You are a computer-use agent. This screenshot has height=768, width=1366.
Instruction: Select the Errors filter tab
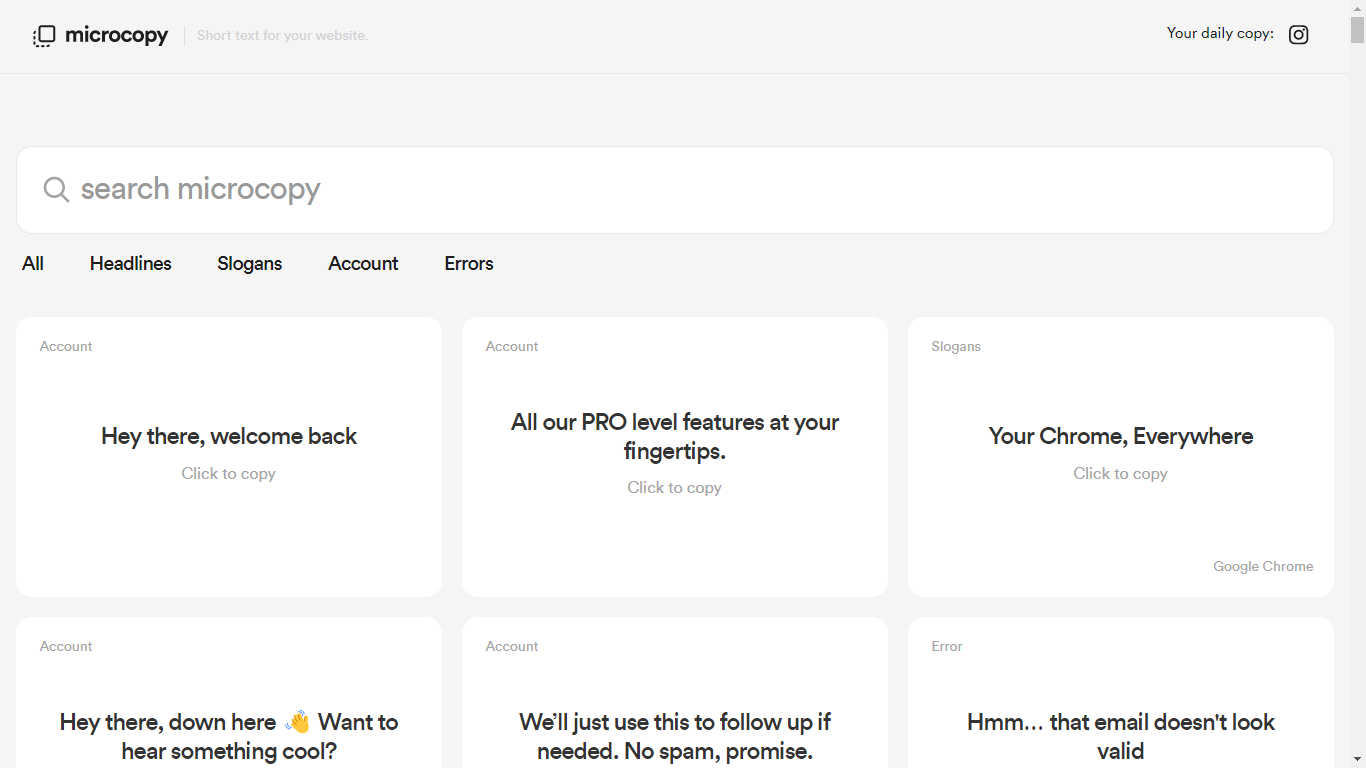pyautogui.click(x=469, y=264)
